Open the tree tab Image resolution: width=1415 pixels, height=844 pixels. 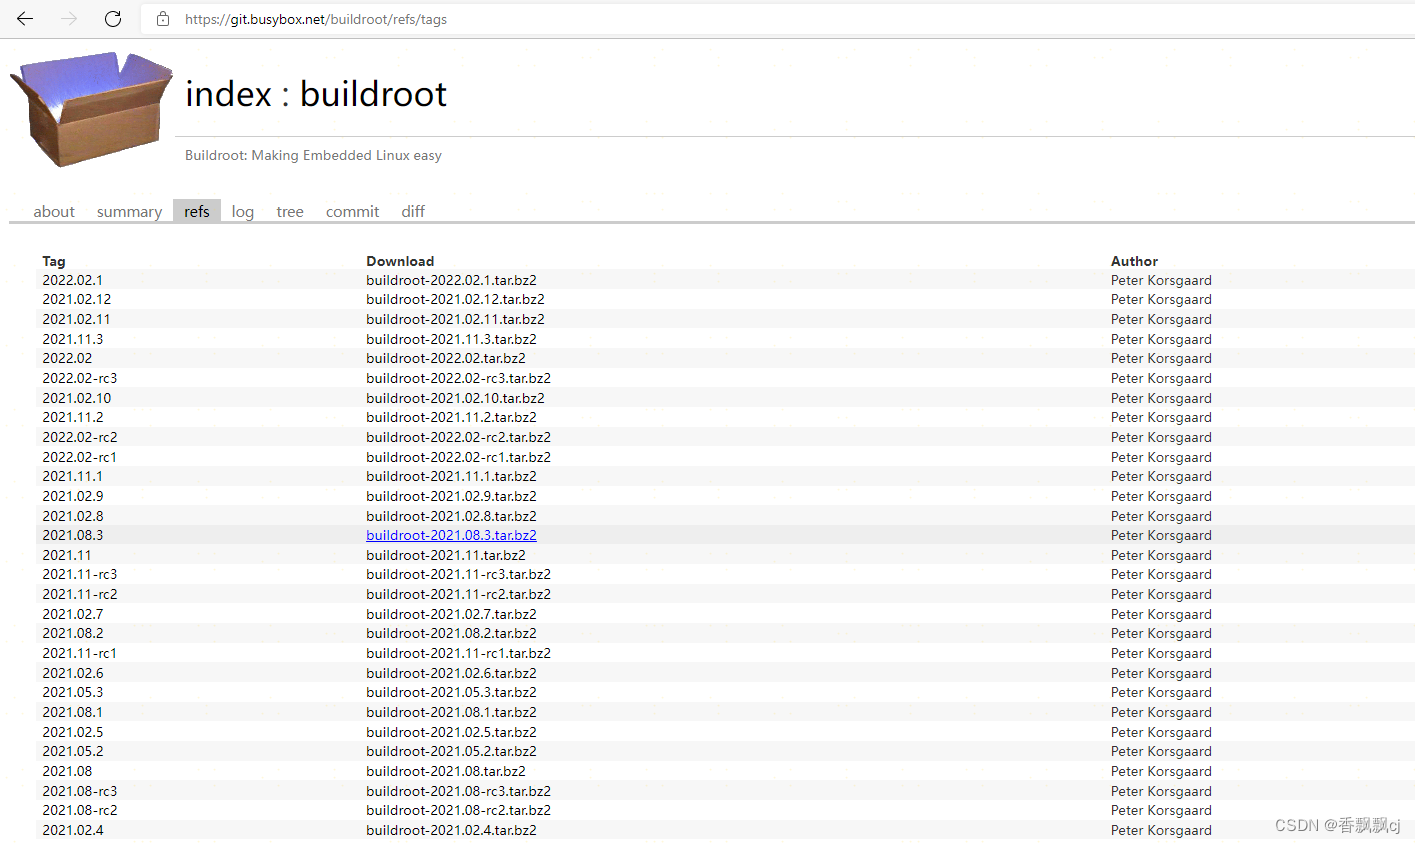[289, 211]
